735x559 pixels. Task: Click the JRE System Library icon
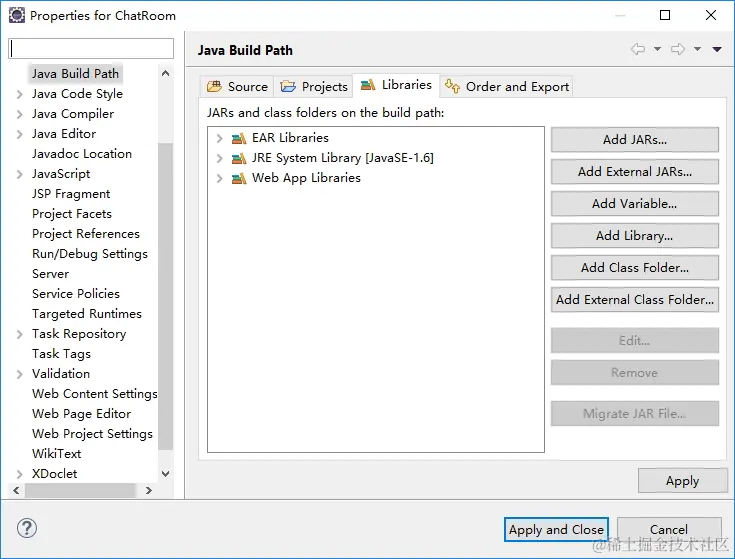click(239, 158)
